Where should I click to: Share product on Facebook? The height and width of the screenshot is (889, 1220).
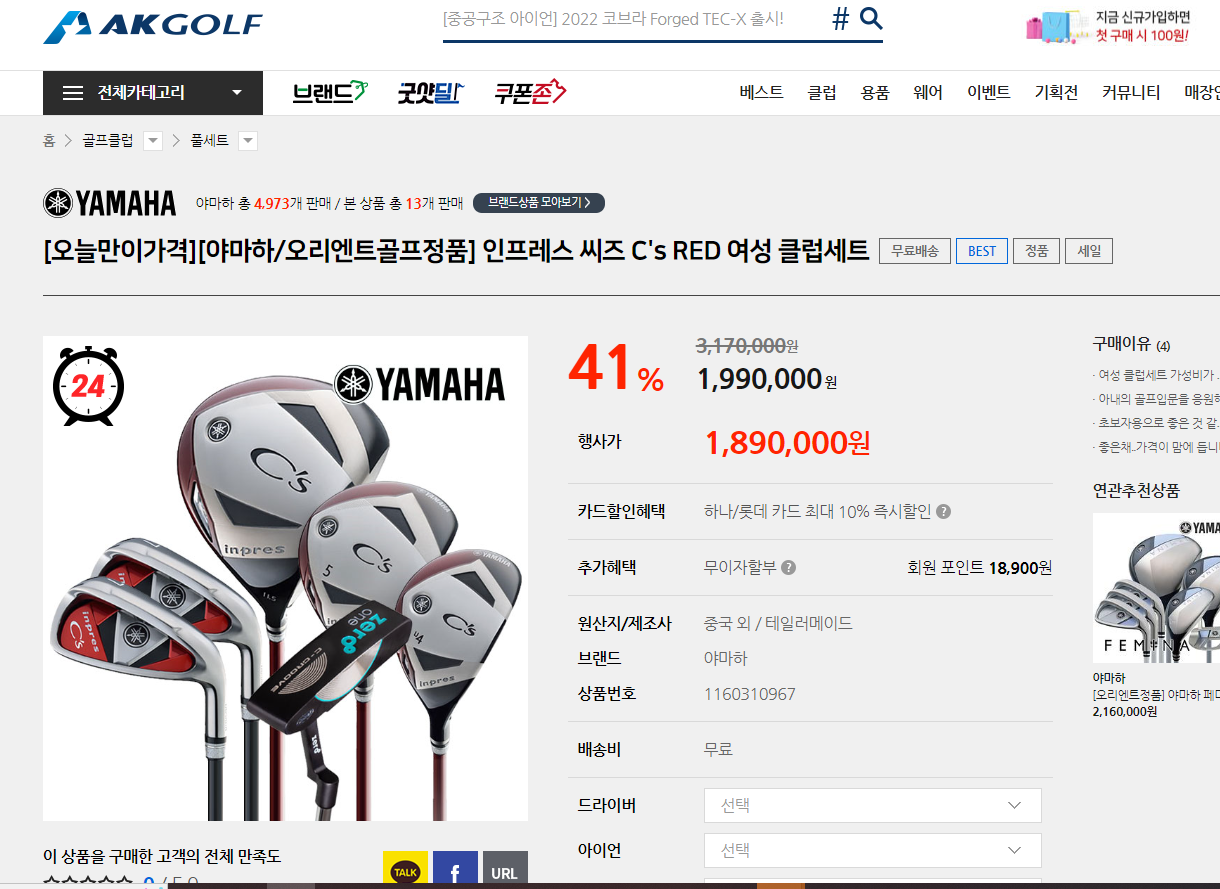point(455,871)
